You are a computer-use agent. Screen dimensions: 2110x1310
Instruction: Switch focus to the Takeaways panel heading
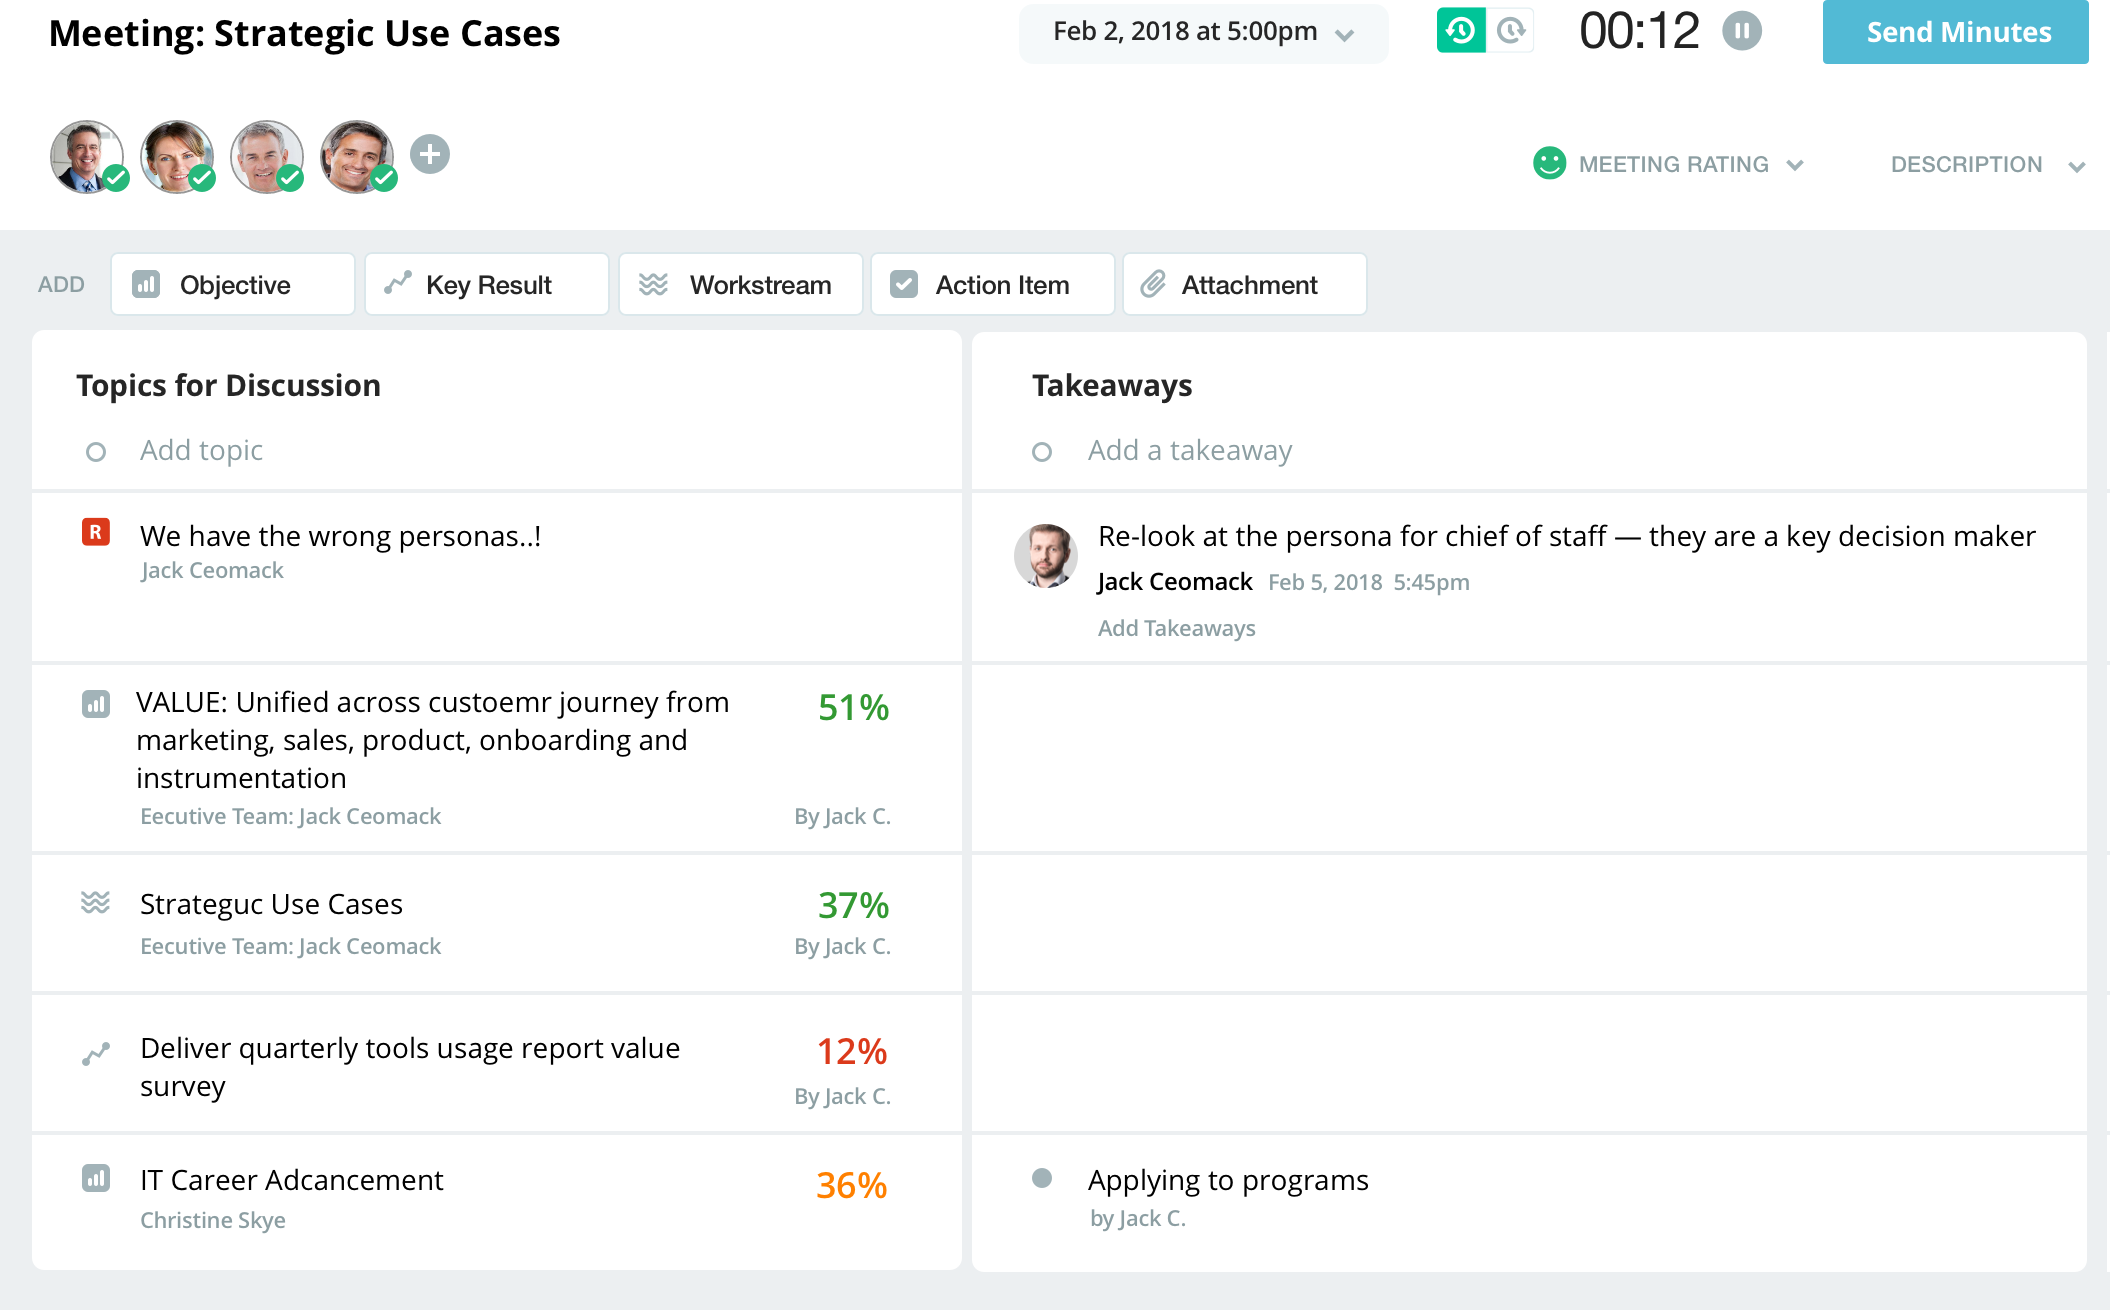1112,385
